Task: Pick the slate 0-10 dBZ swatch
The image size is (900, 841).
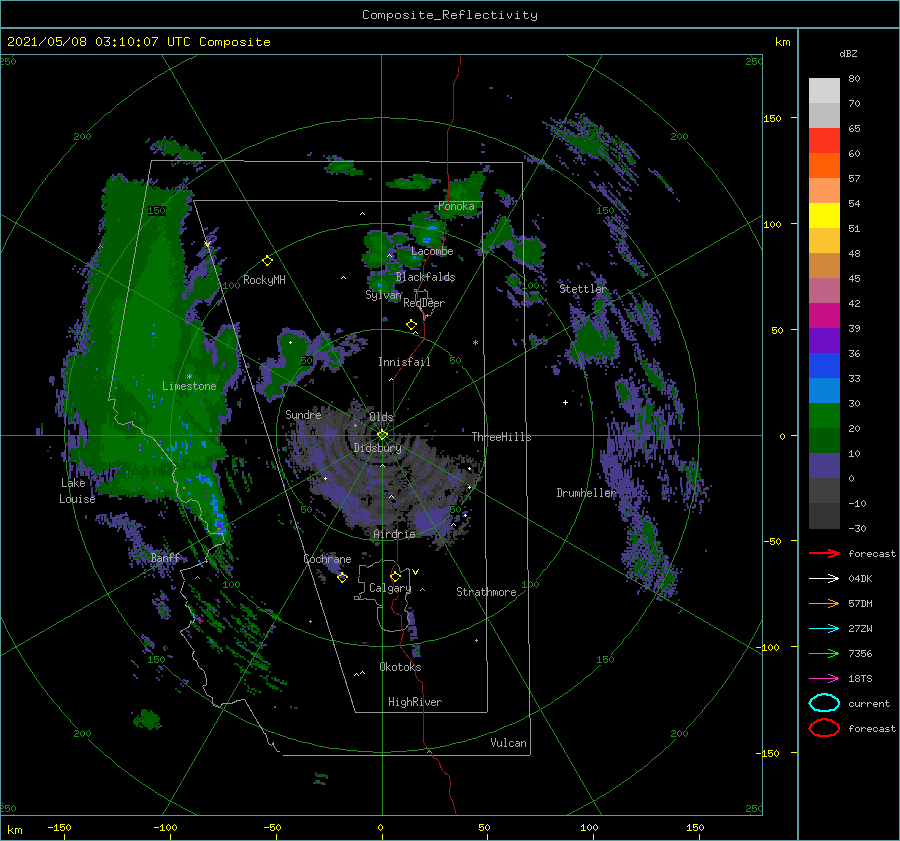Action: tap(824, 466)
